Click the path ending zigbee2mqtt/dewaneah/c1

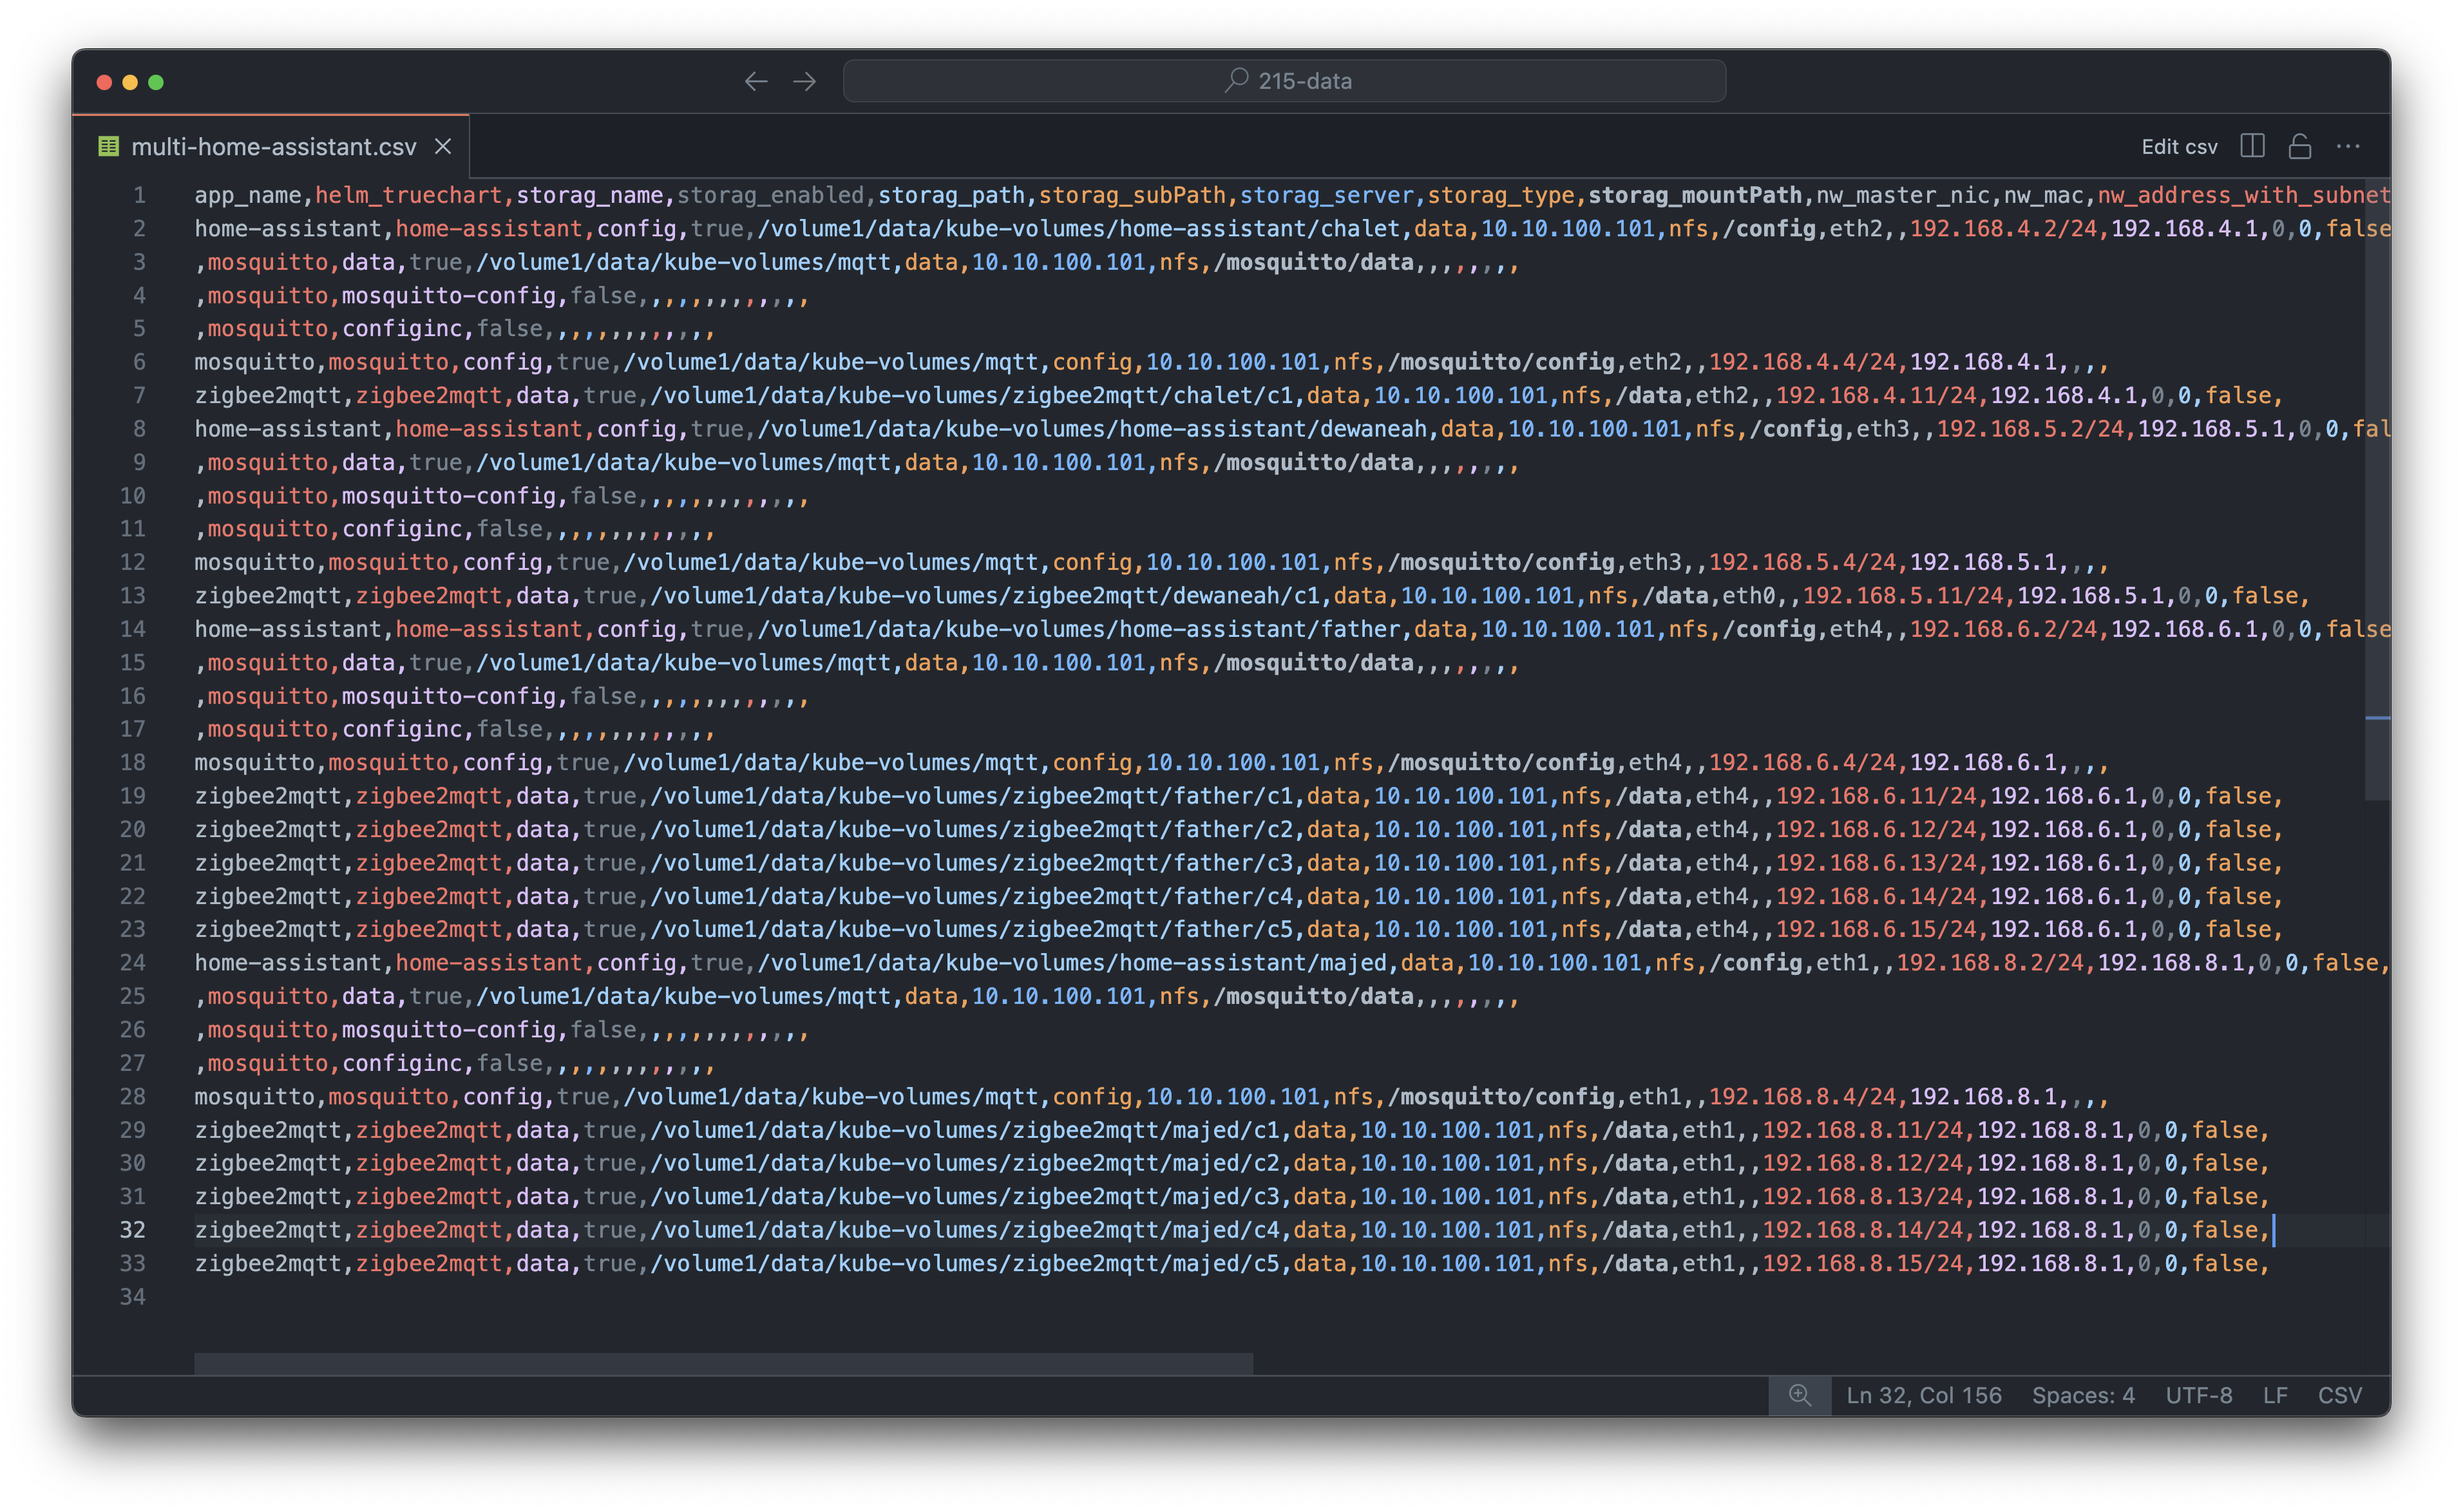pyautogui.click(x=985, y=596)
